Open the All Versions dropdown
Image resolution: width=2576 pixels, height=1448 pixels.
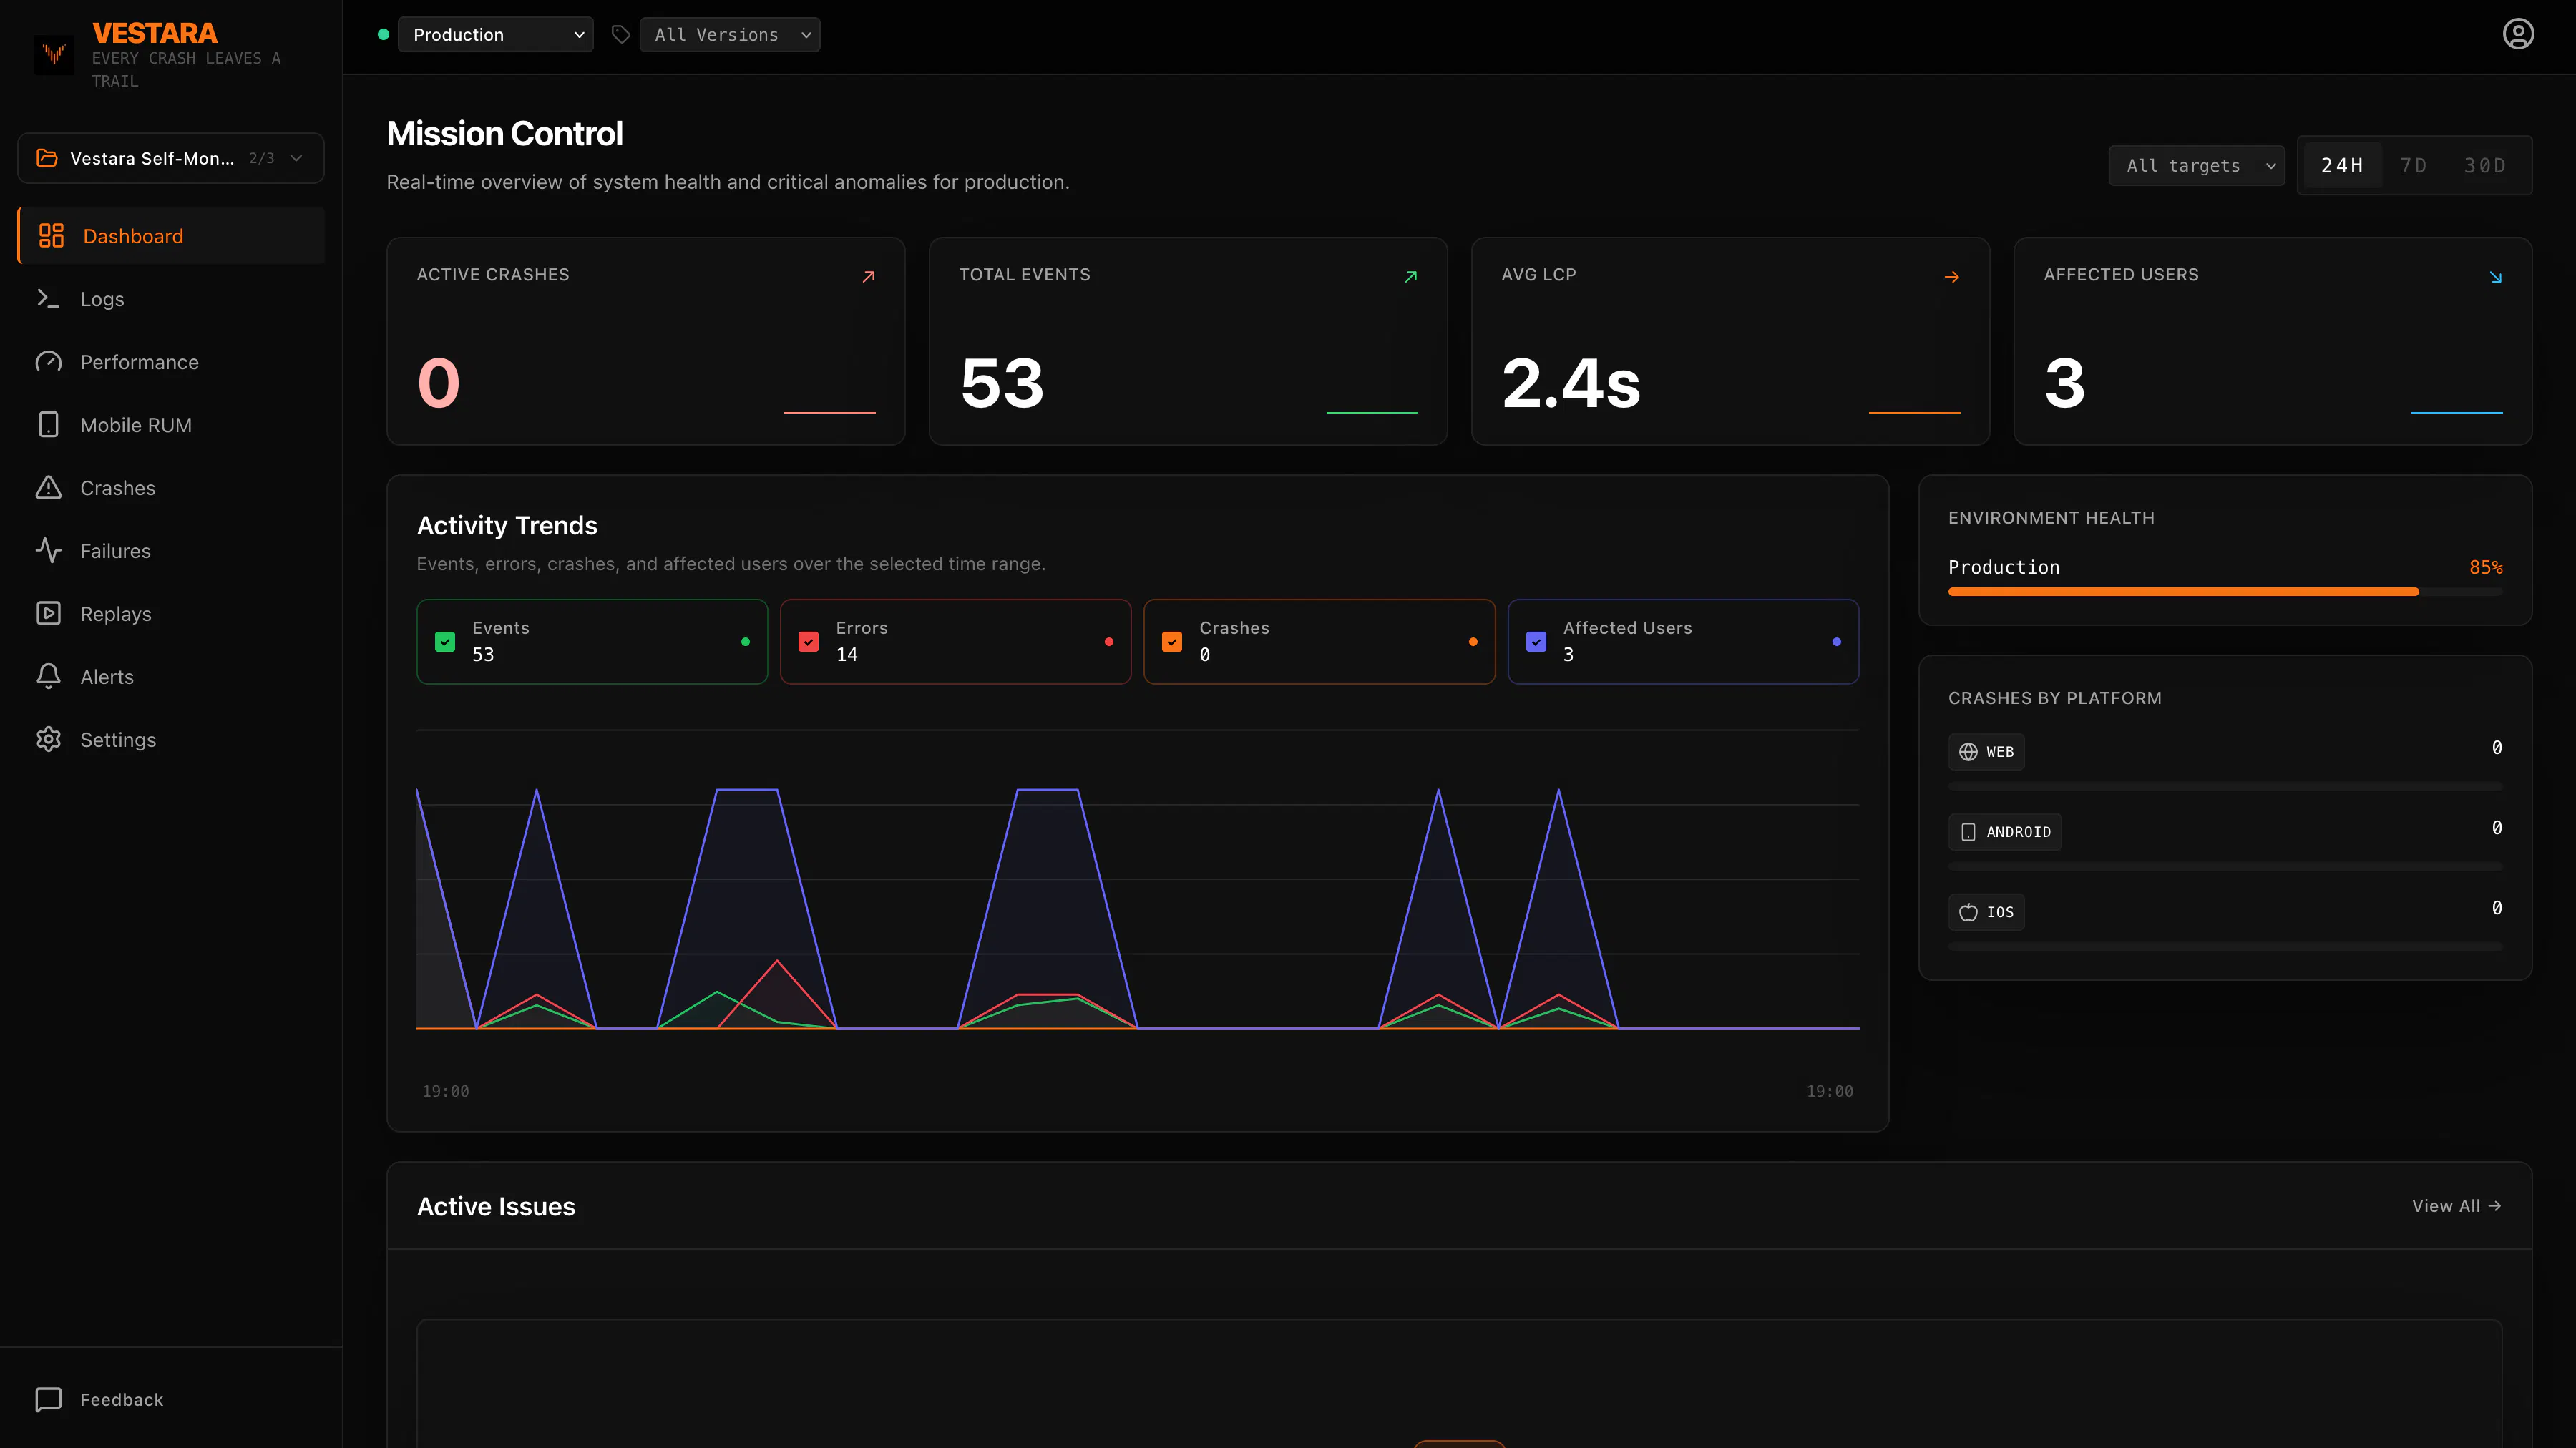[729, 35]
